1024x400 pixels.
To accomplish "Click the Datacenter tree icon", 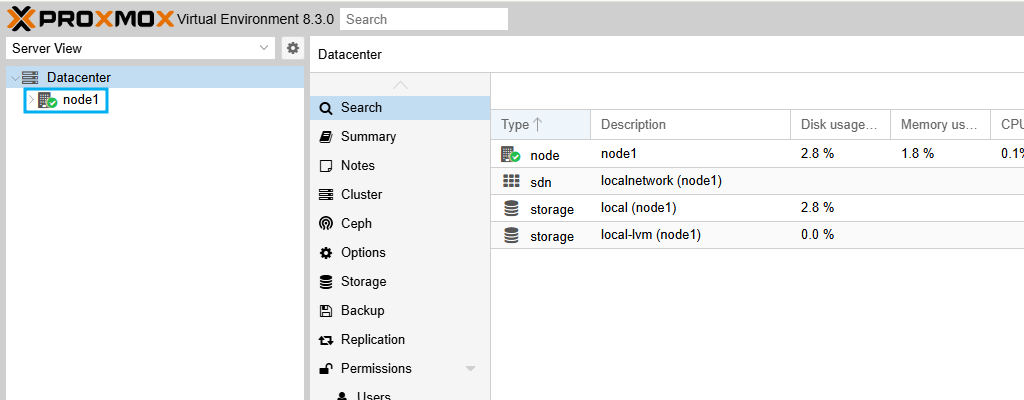I will (x=30, y=78).
